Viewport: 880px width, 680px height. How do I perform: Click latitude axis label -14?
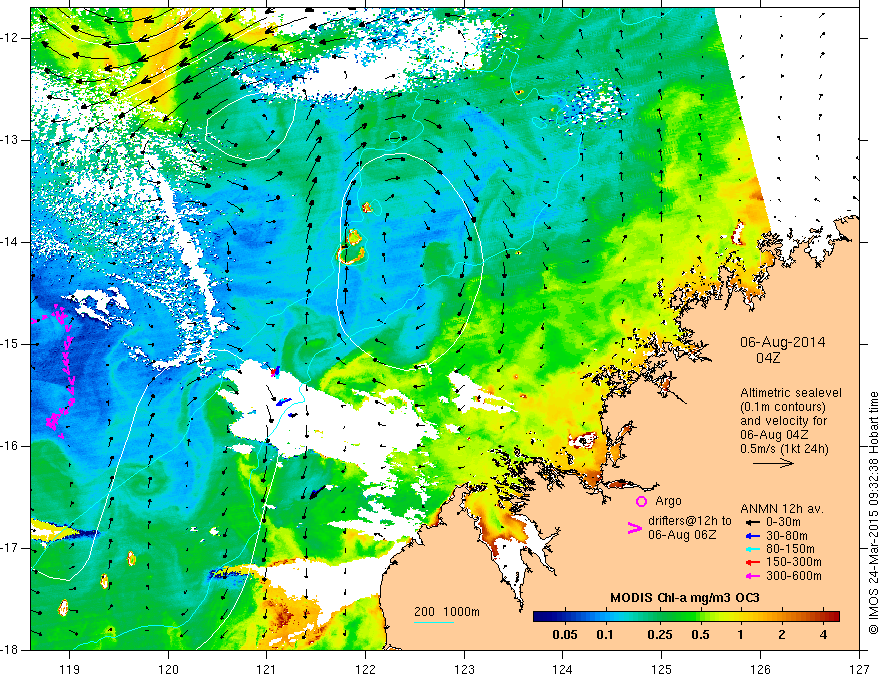(11, 242)
